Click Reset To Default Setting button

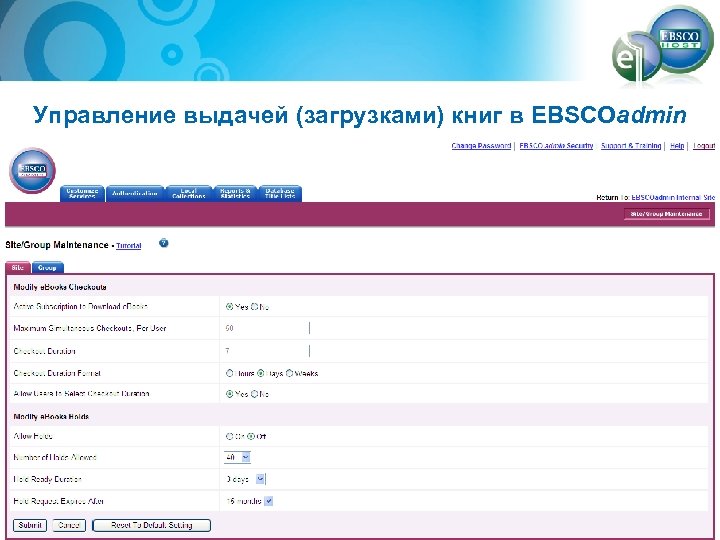tap(152, 525)
